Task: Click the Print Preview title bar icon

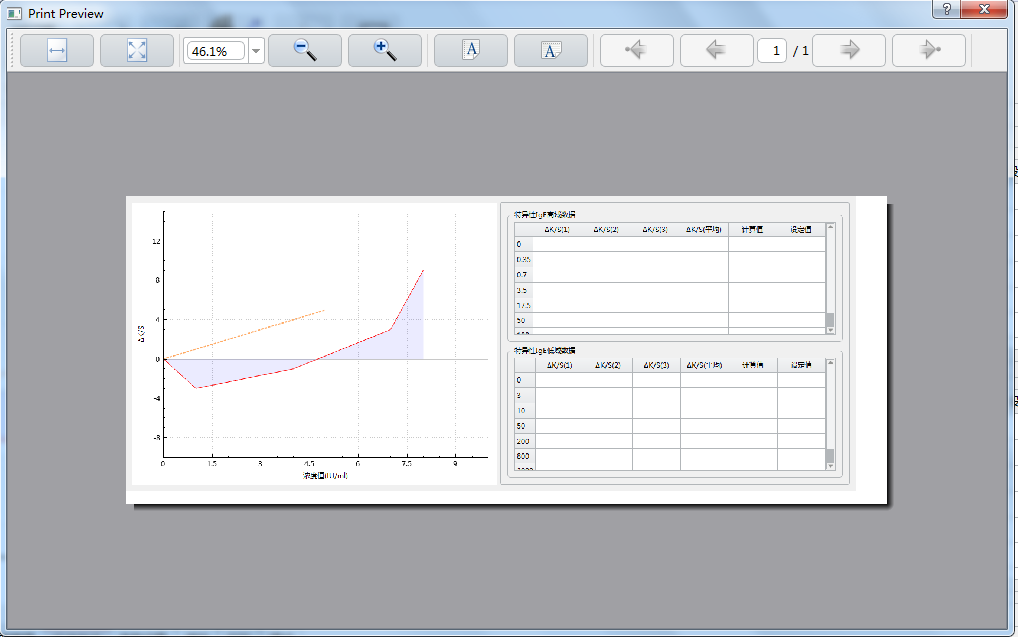Action: click(14, 14)
